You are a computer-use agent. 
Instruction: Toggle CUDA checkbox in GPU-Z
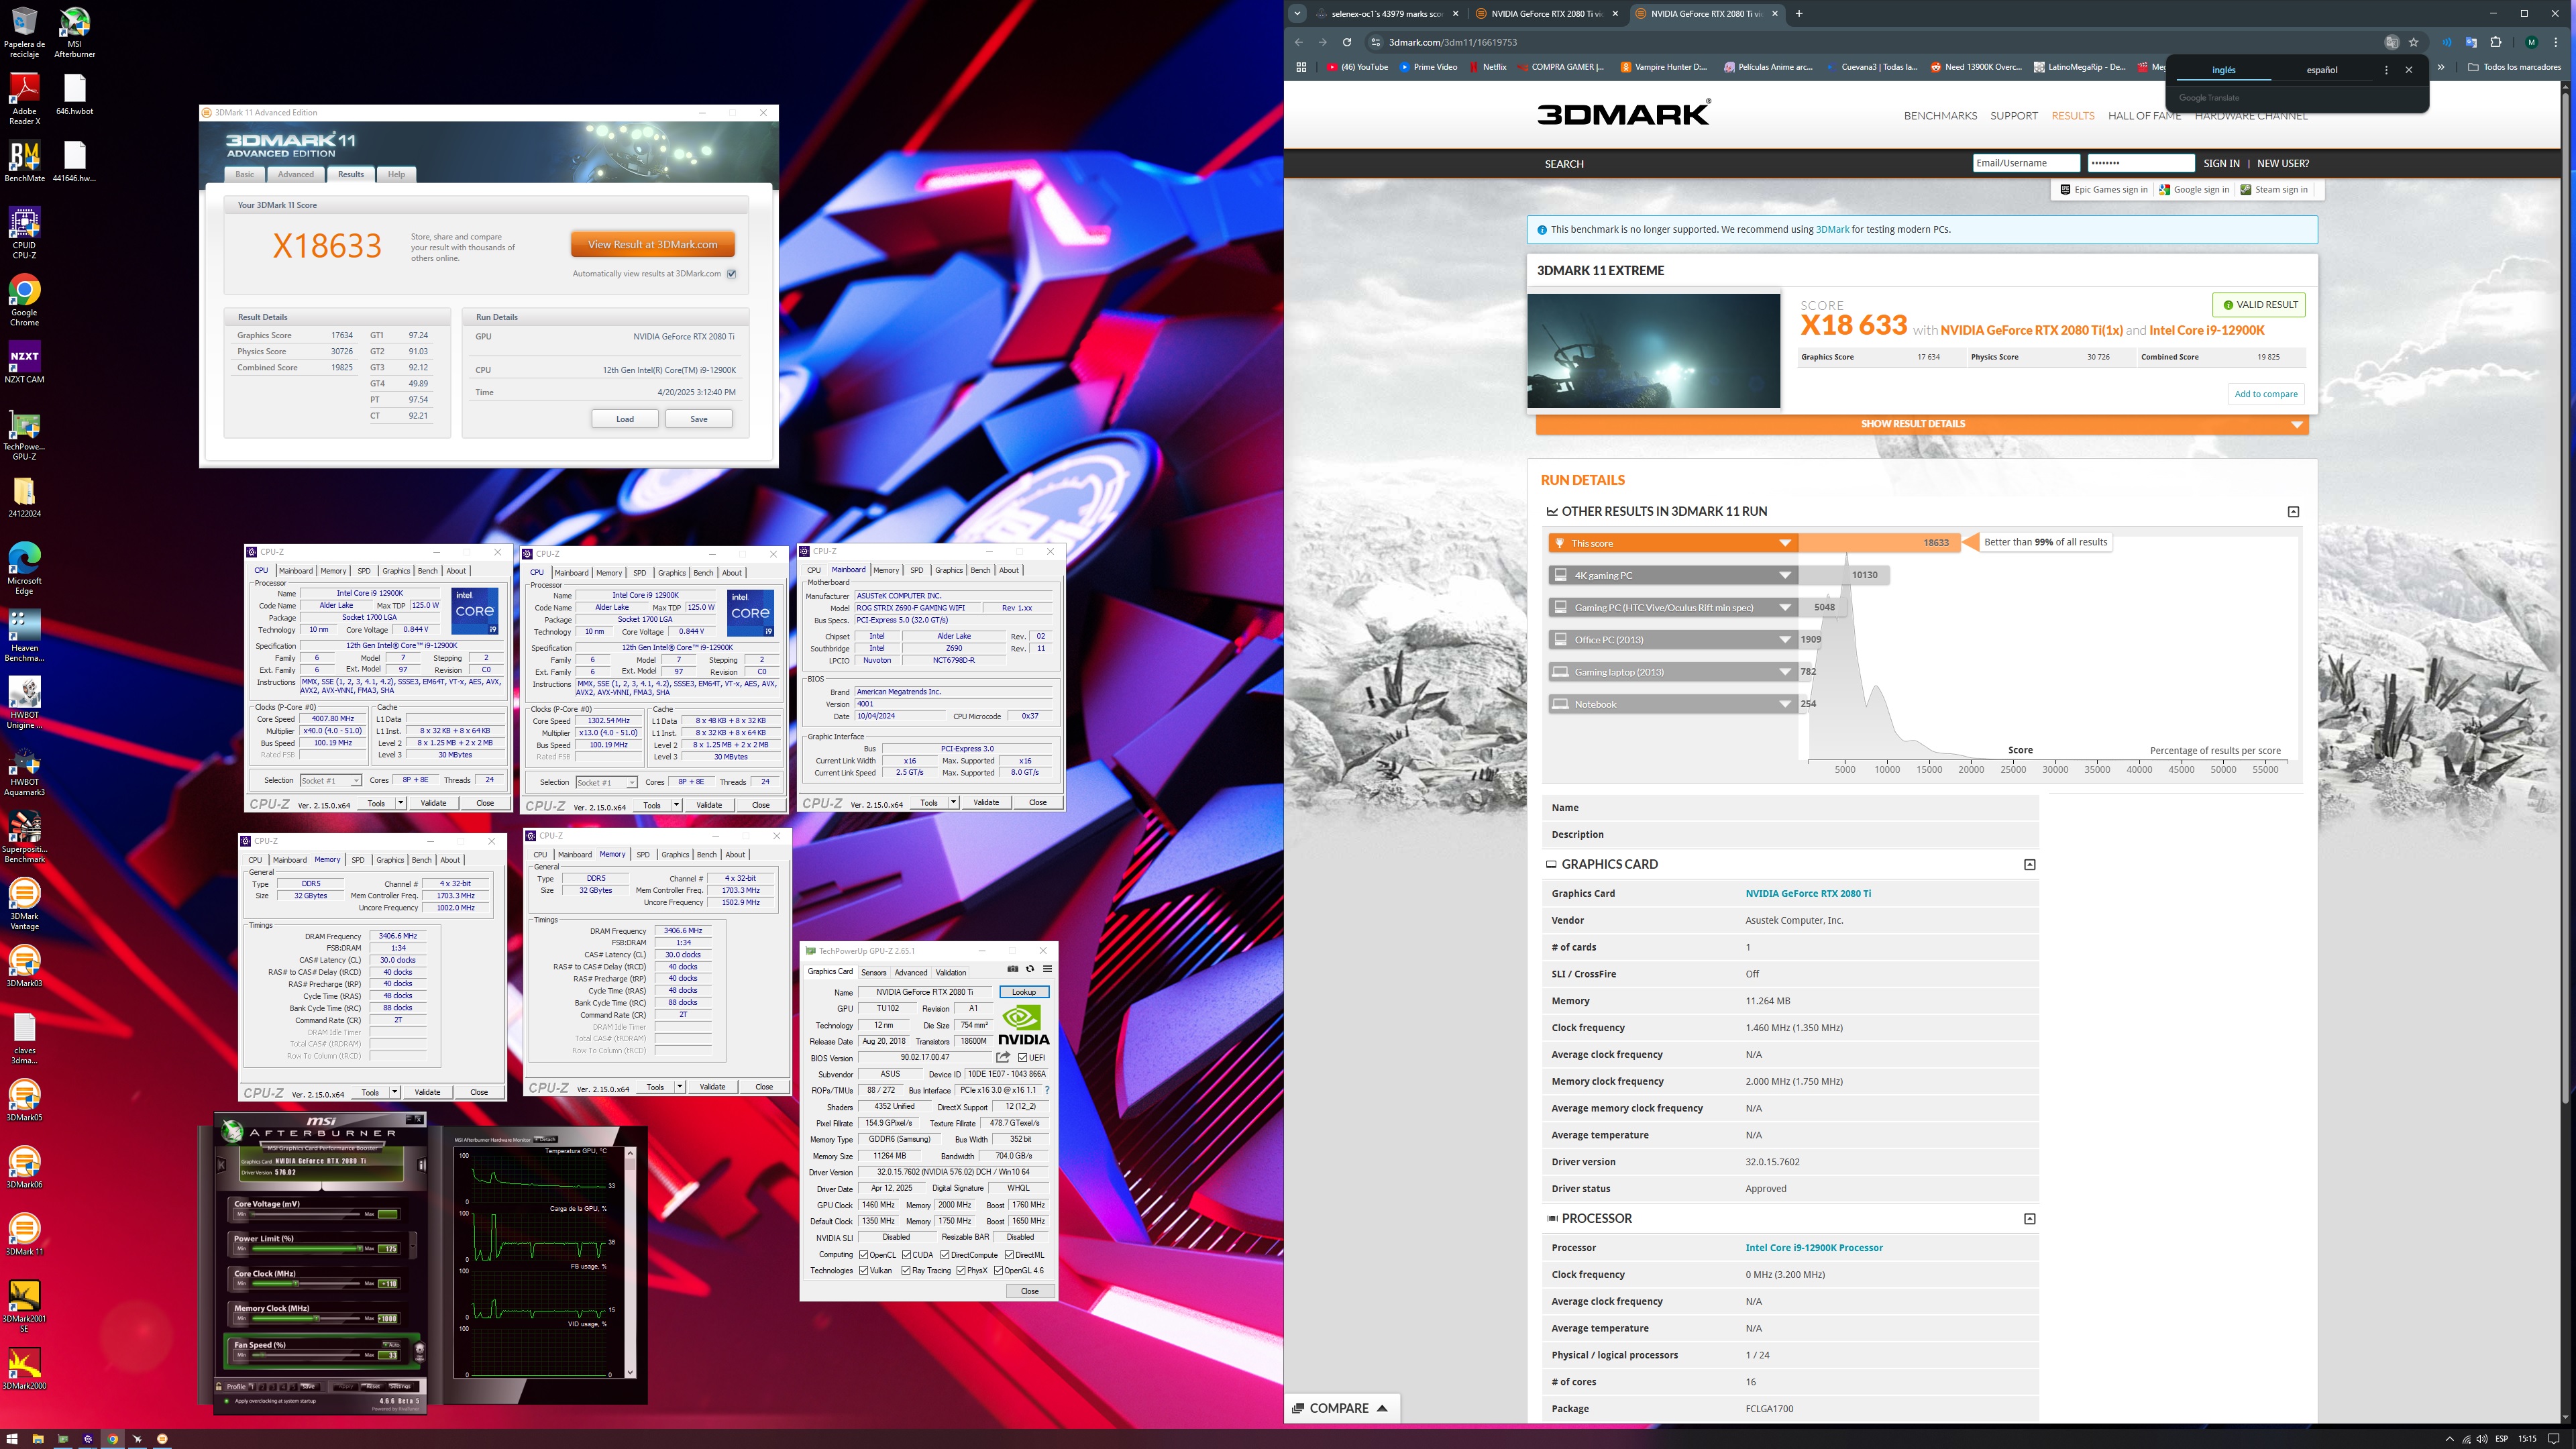point(907,1254)
